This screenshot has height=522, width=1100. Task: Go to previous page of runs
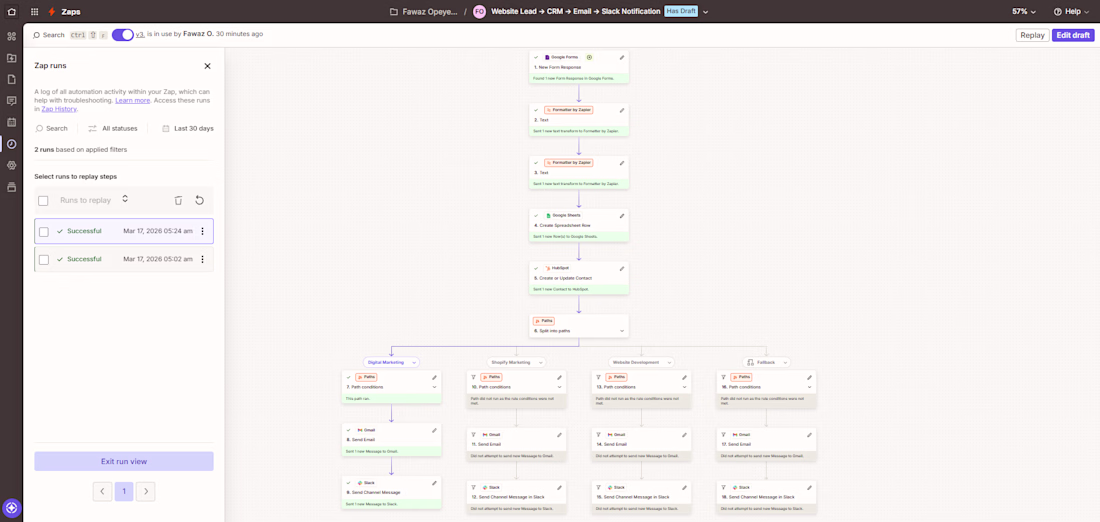[x=102, y=491]
